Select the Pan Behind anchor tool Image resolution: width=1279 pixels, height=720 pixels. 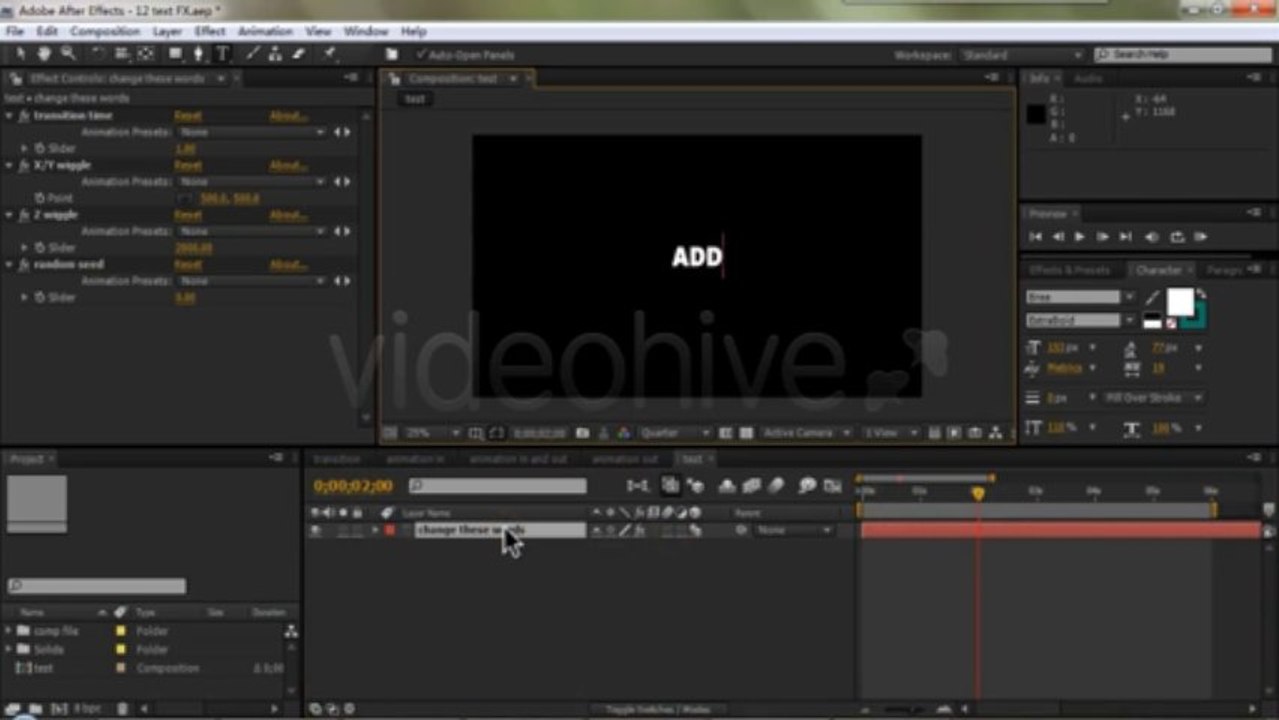[x=146, y=54]
